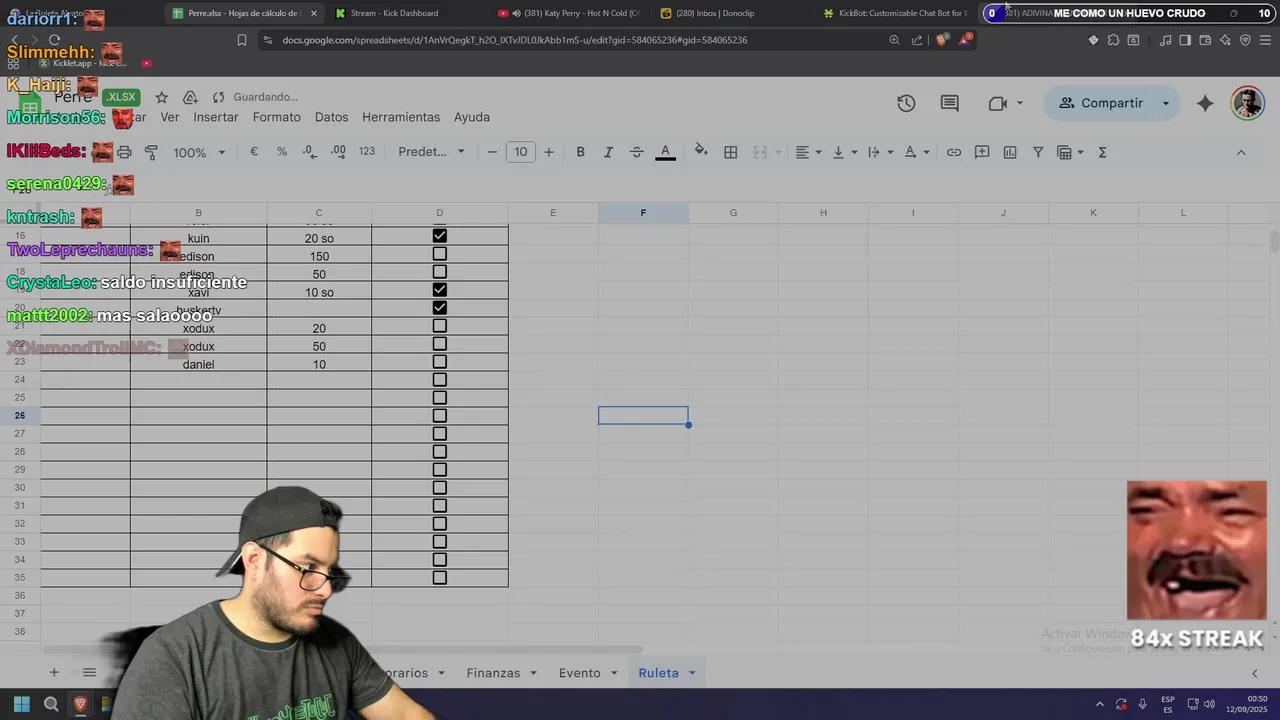This screenshot has height=720, width=1280.
Task: Switch to Stream - Kick Dashboard browser tab
Action: pyautogui.click(x=394, y=13)
